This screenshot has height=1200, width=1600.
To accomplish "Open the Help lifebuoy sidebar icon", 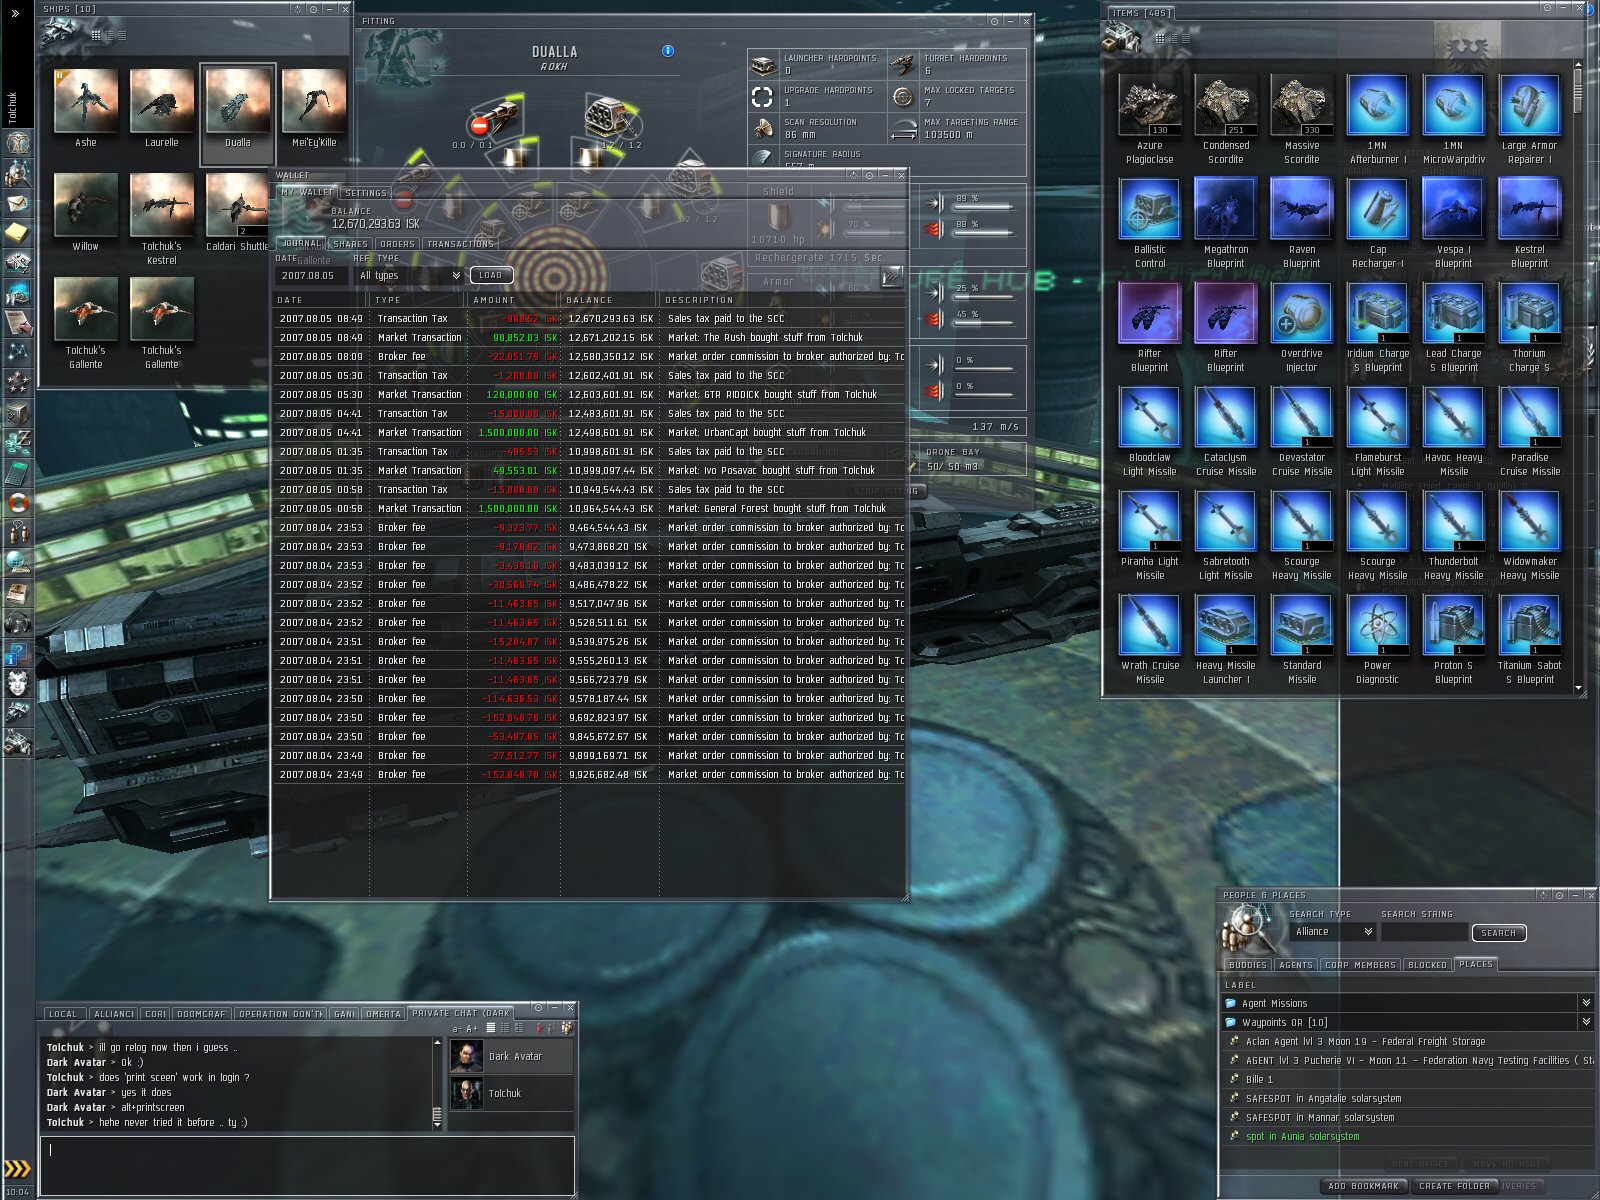I will coord(17,503).
